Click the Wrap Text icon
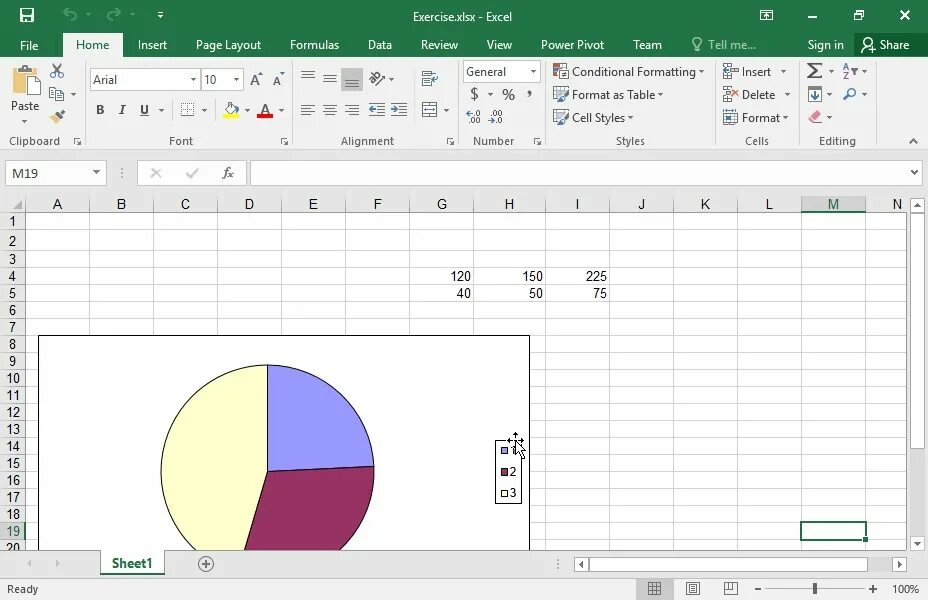Screen dimensions: 928x600 pos(430,79)
